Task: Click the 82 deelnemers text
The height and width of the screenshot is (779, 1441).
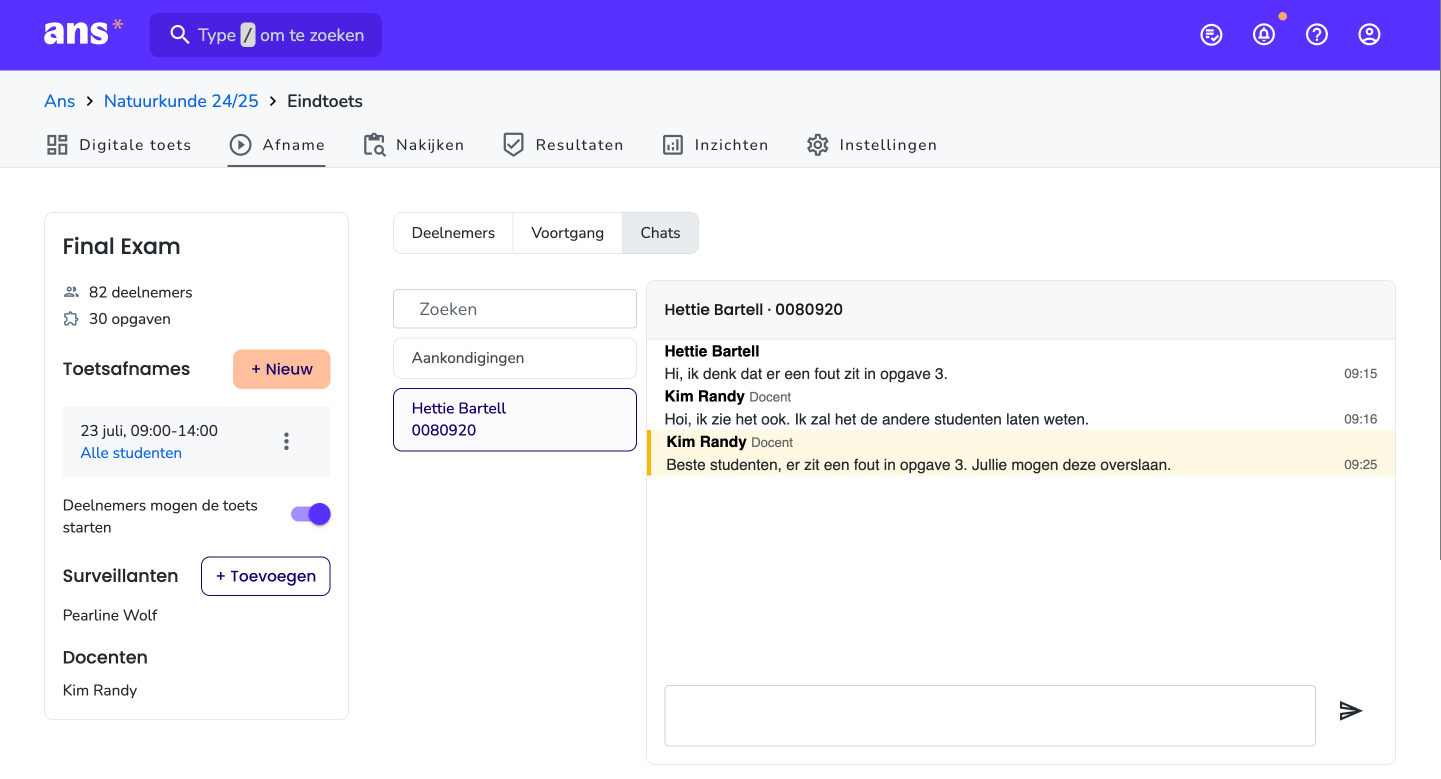Action: pyautogui.click(x=141, y=292)
